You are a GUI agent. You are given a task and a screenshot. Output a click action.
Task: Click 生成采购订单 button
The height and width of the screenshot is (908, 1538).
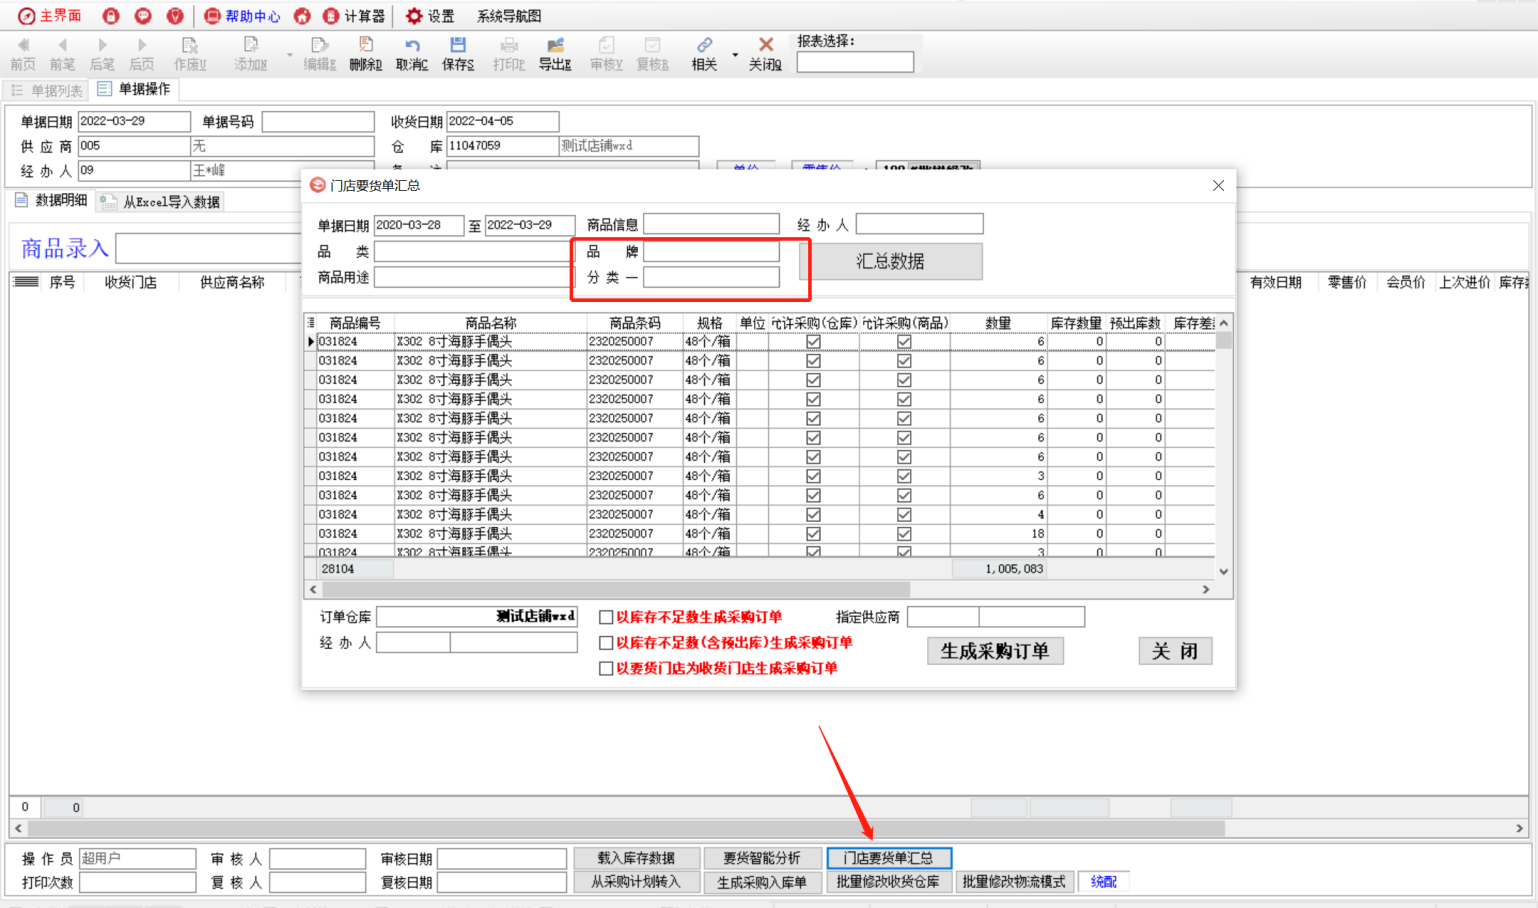point(995,651)
